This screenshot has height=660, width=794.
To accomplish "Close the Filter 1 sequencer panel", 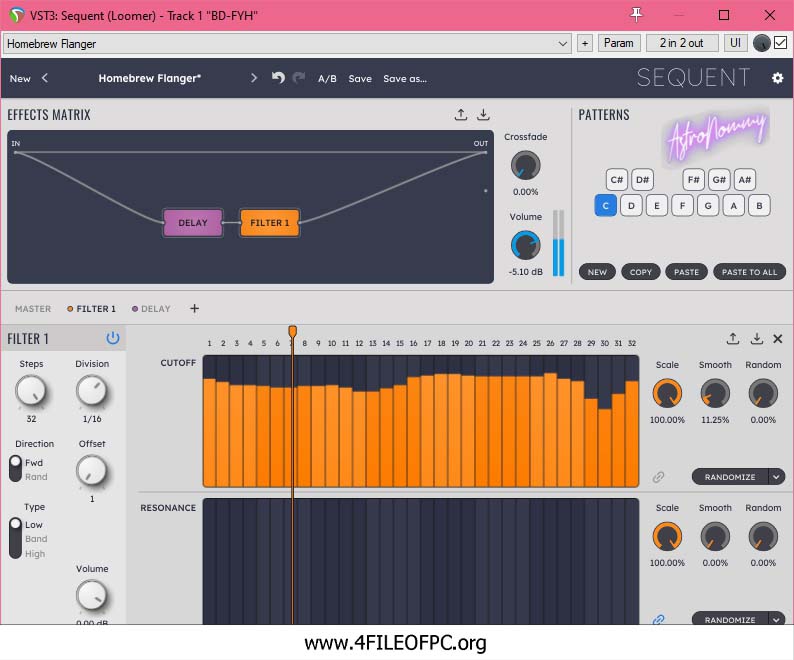I will (x=778, y=339).
